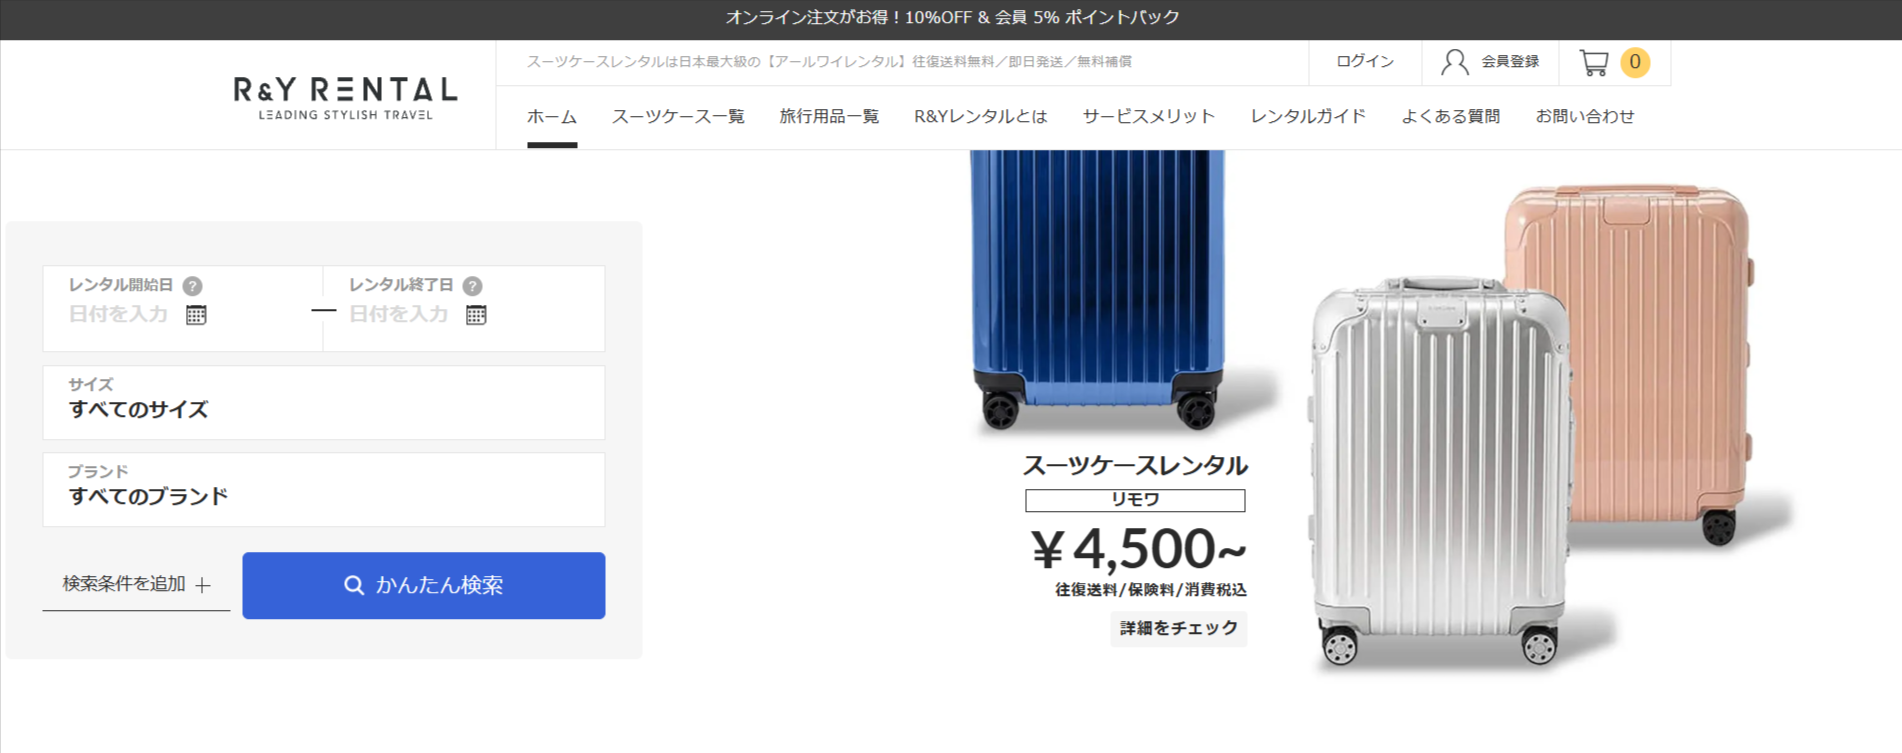Click the yellow cart count badge
This screenshot has width=1902, height=753.
pyautogui.click(x=1635, y=62)
